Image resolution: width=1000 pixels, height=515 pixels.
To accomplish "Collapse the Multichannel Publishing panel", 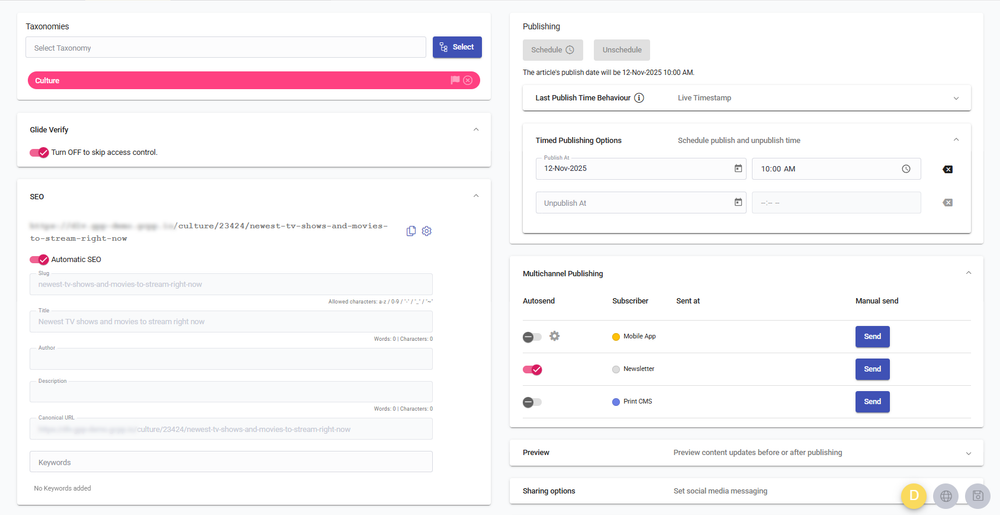I will tap(968, 273).
